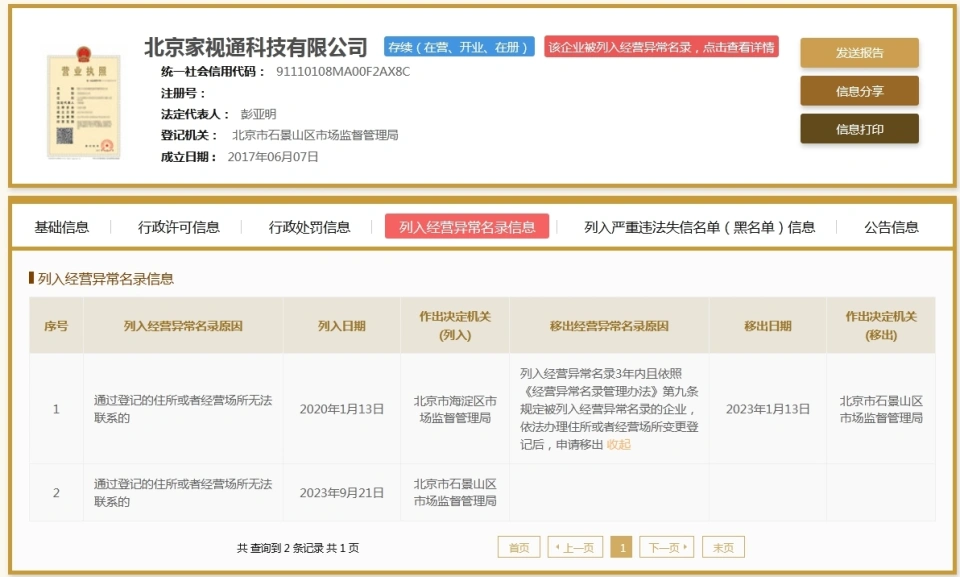Open the red 该企业被列入经营异常名录 notice
The height and width of the screenshot is (577, 960).
(661, 47)
